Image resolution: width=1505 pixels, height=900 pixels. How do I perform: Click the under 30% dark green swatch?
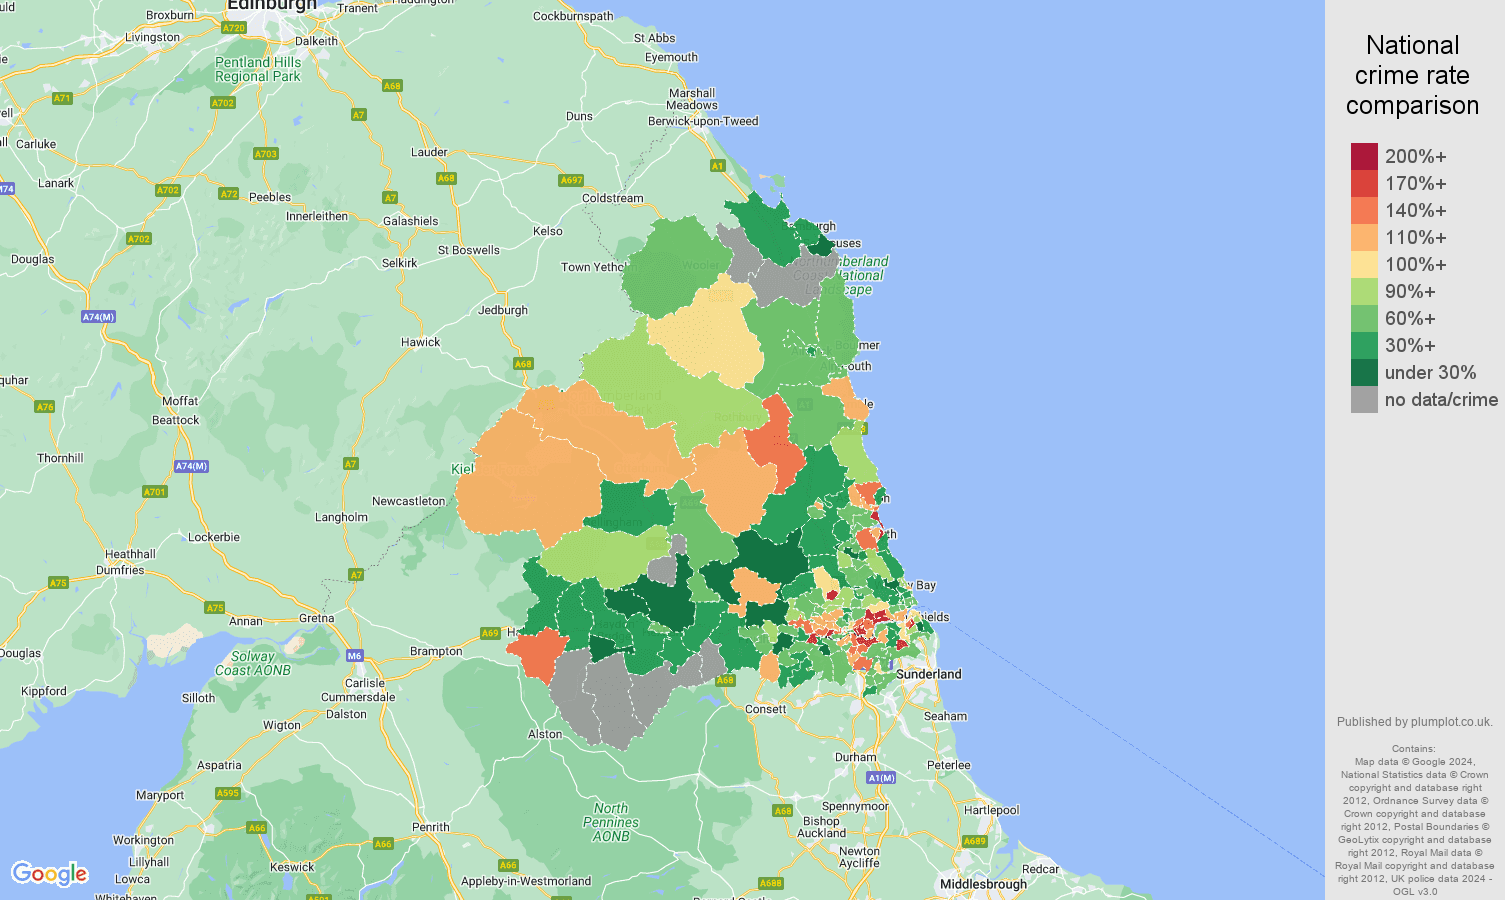pyautogui.click(x=1364, y=373)
